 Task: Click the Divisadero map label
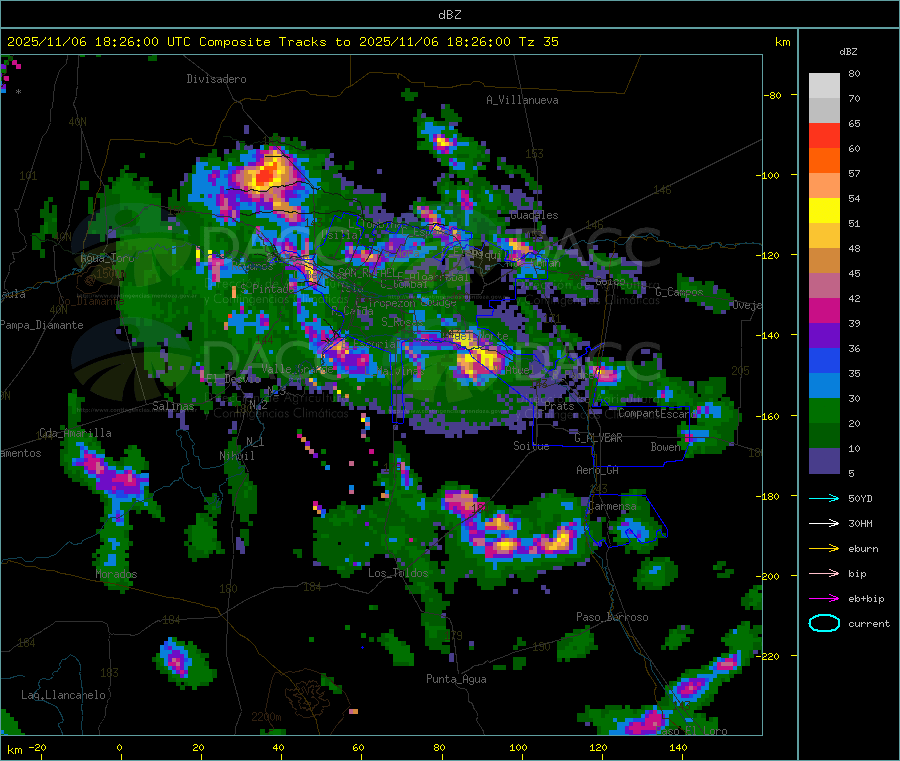[216, 79]
